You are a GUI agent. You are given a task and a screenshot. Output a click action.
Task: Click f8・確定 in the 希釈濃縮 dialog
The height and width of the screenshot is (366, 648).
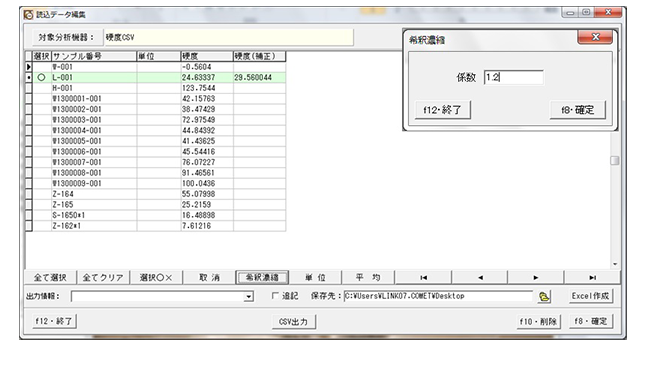577,110
